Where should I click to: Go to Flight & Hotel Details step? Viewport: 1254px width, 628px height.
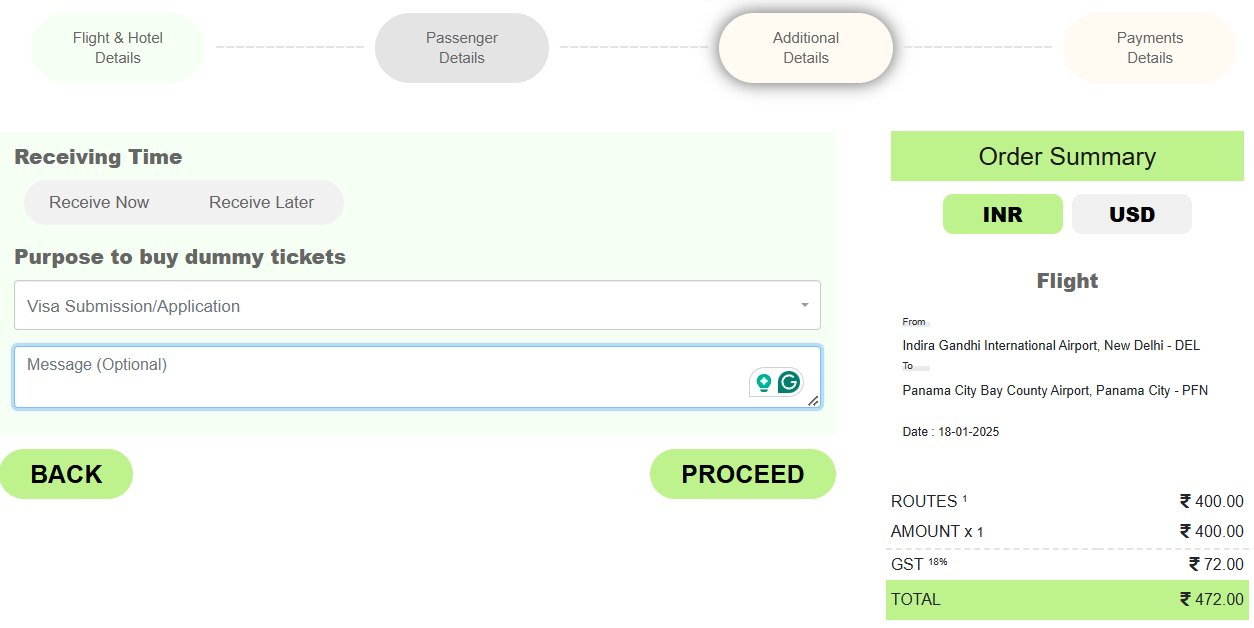[118, 48]
